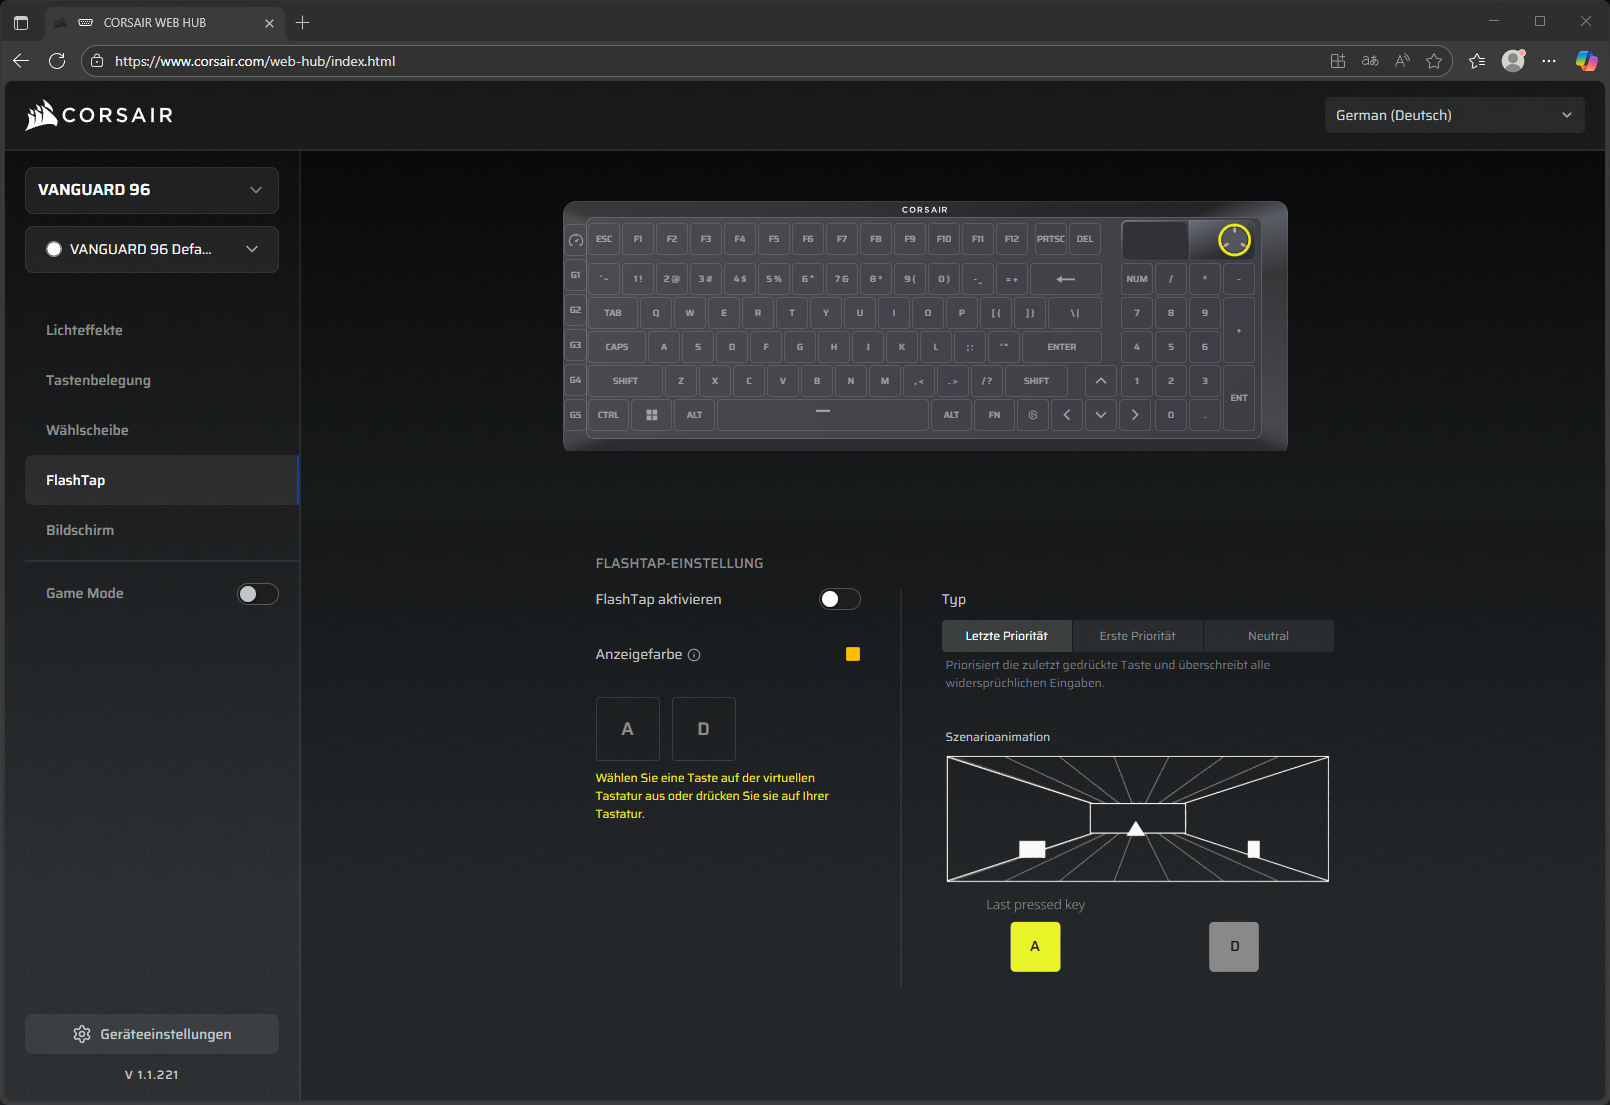The image size is (1610, 1105).
Task: Click the Anzeigefarbe info icon
Action: [x=694, y=655]
